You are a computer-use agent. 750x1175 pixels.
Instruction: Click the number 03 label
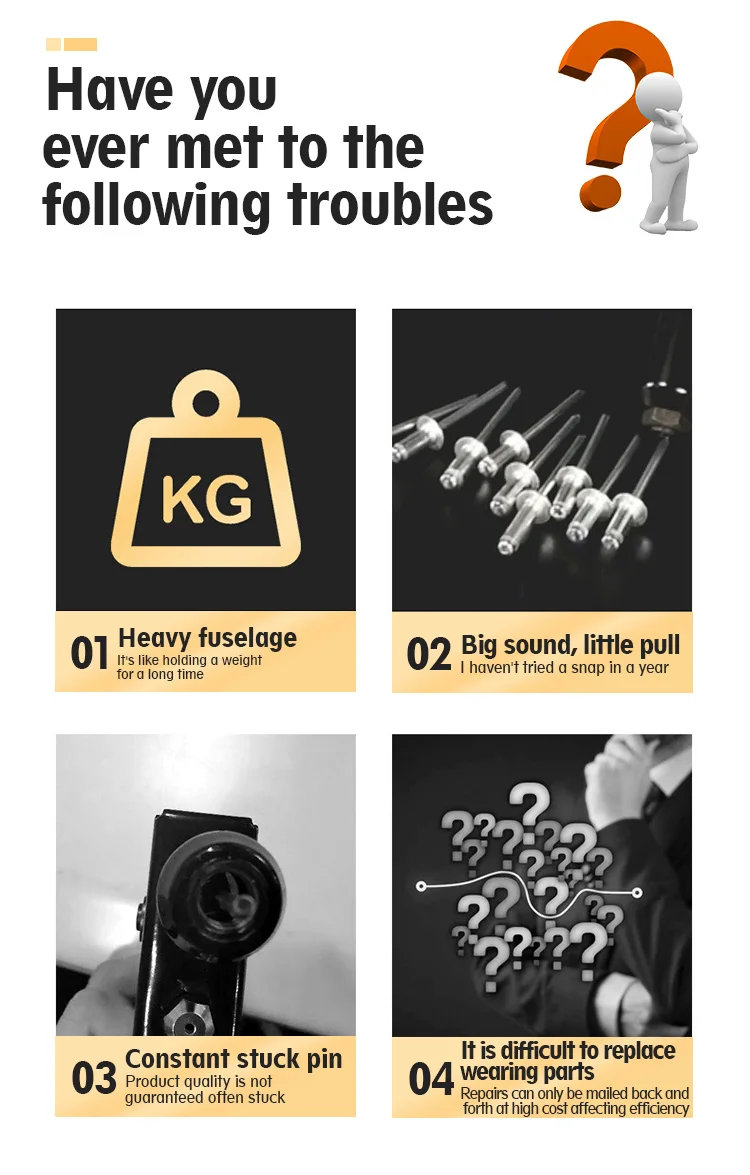coord(94,1078)
